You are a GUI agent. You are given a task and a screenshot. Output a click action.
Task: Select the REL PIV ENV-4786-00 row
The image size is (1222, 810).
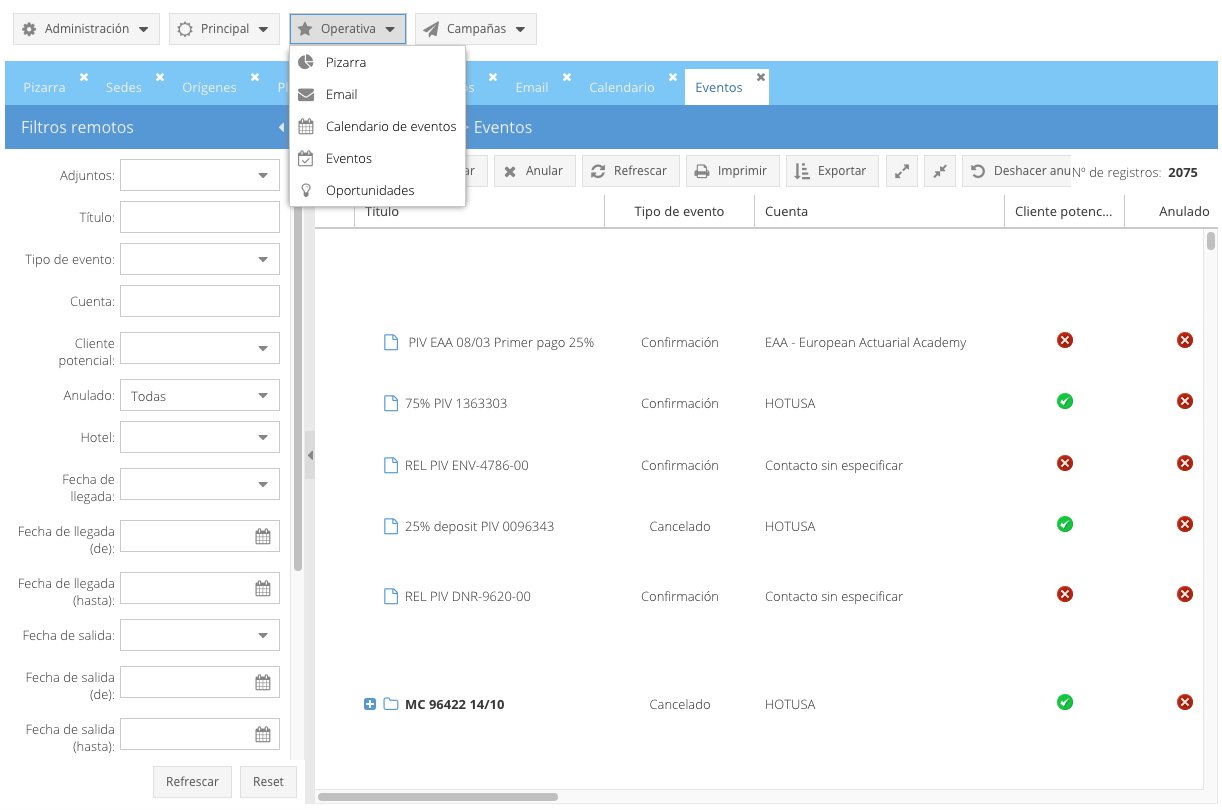point(760,465)
